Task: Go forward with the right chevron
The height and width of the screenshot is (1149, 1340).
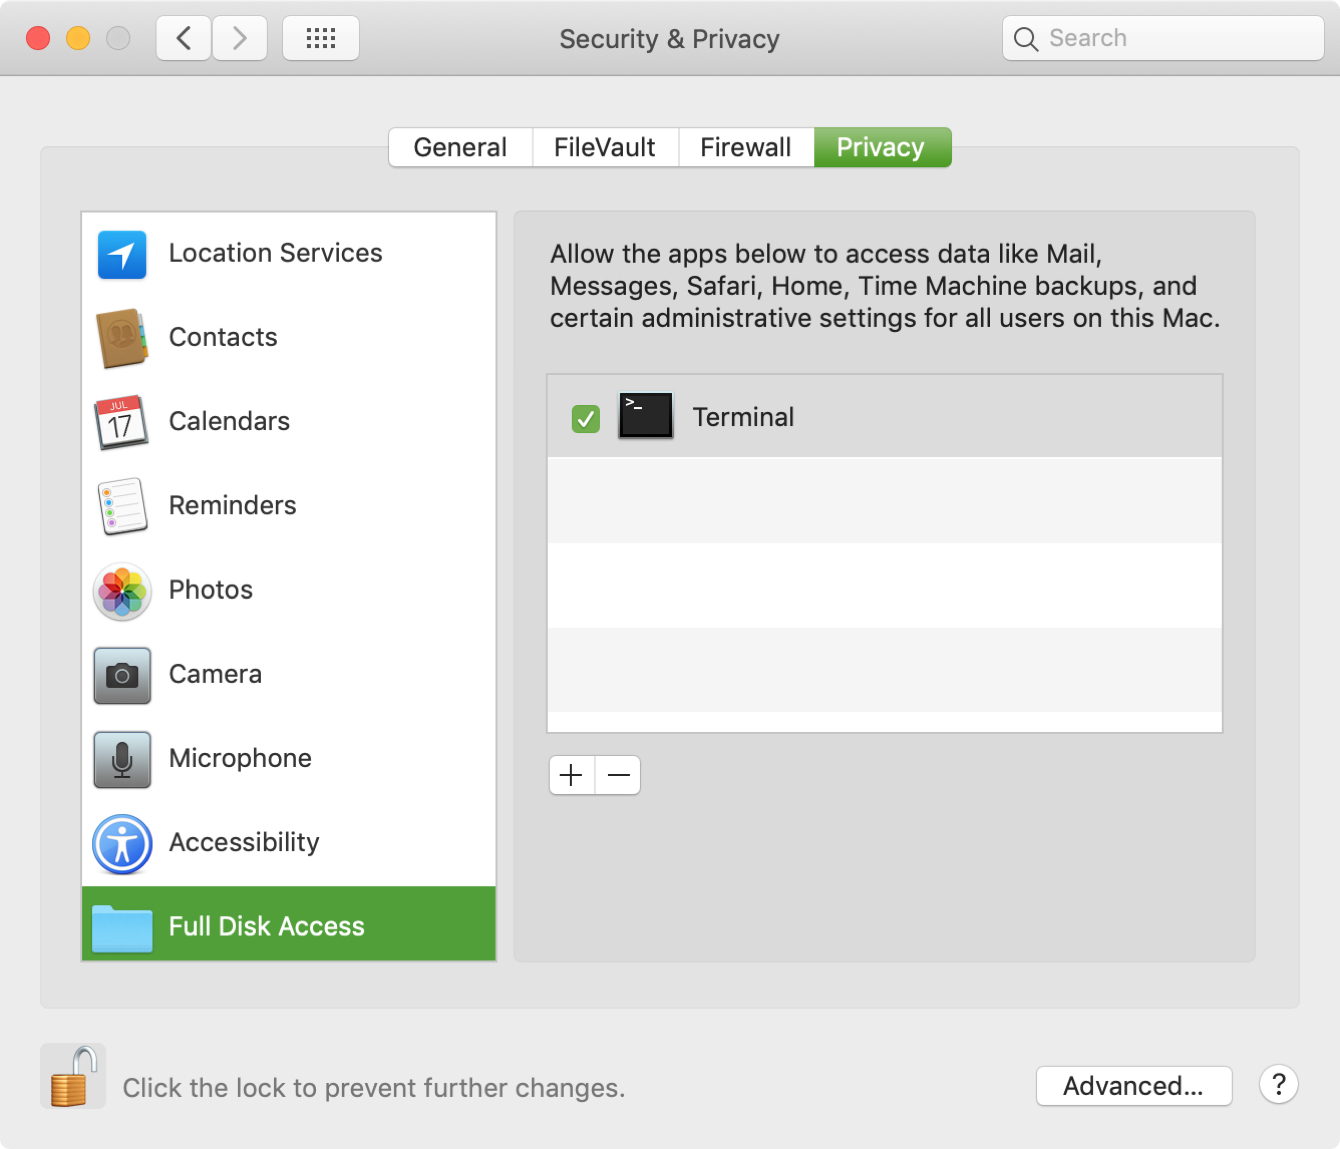Action: click(x=240, y=39)
